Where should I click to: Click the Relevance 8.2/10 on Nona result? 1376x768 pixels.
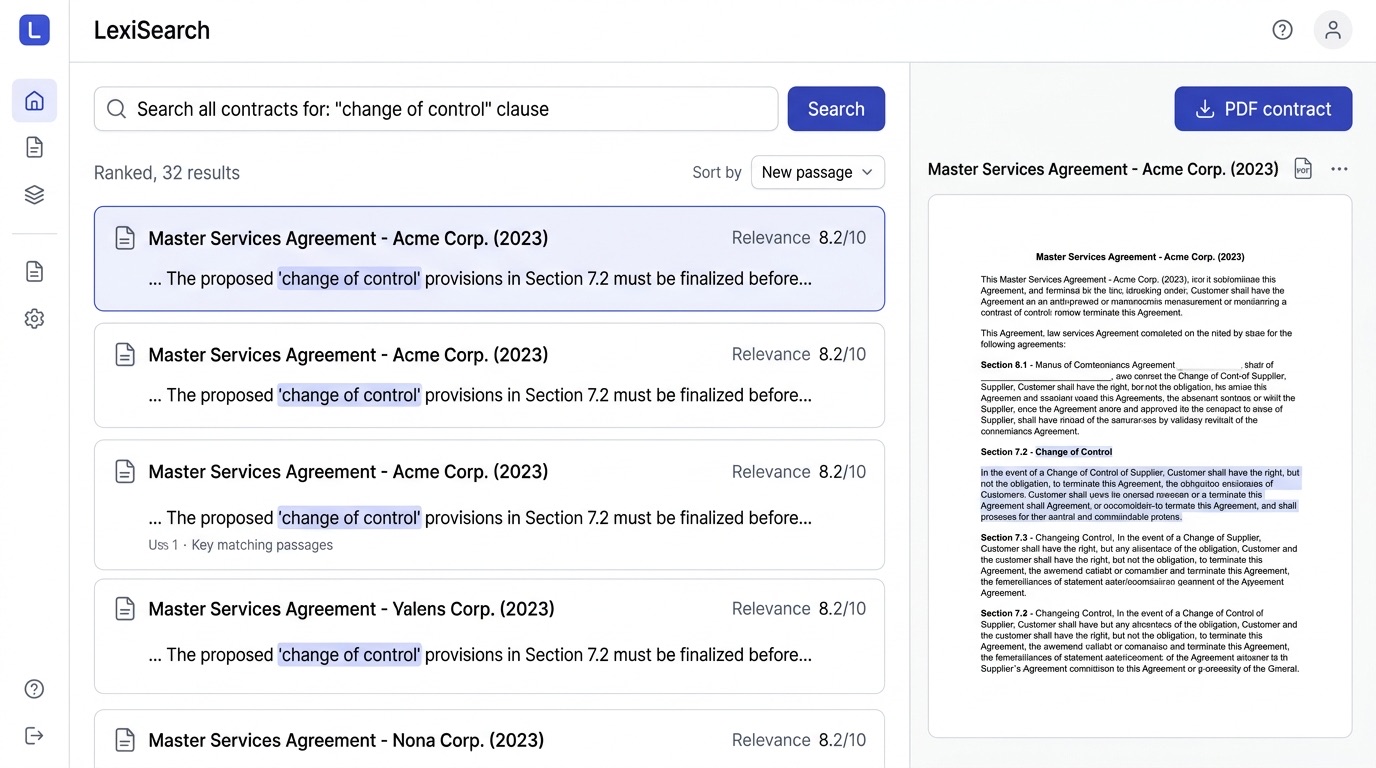click(x=799, y=740)
